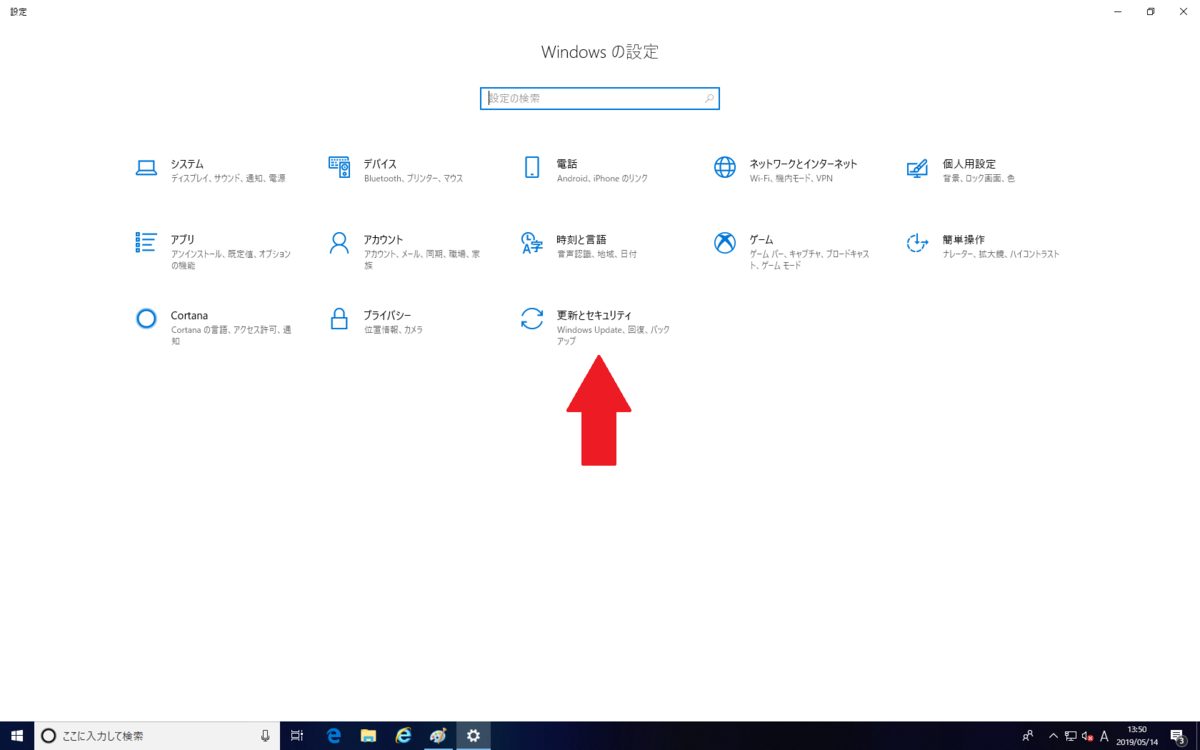This screenshot has height=750, width=1200.
Task: Open the デバイス keyboard-speaker icon
Action: 339,167
